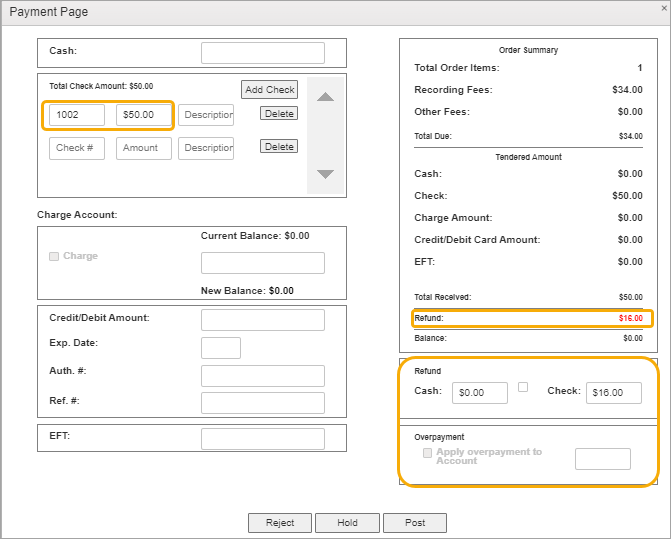This screenshot has width=671, height=539.
Task: Focus the Credit/Debit Amount field
Action: tap(263, 320)
